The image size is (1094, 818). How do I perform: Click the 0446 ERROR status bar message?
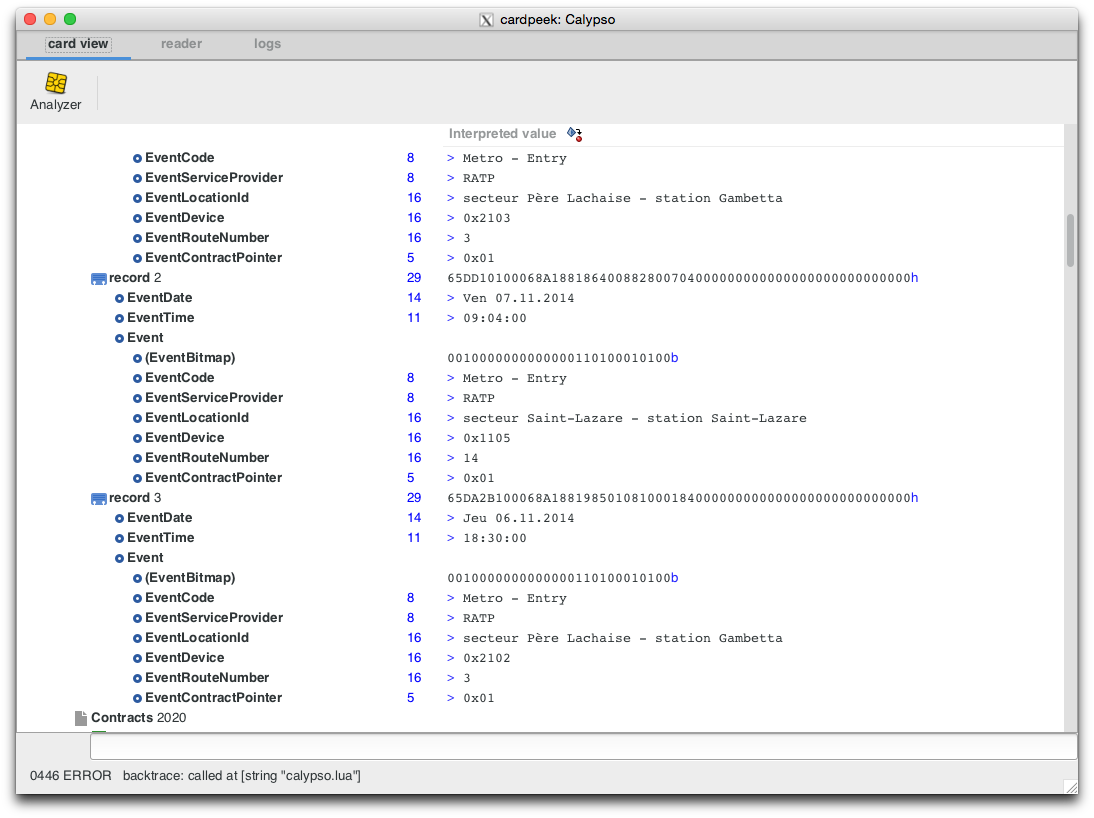(x=195, y=775)
